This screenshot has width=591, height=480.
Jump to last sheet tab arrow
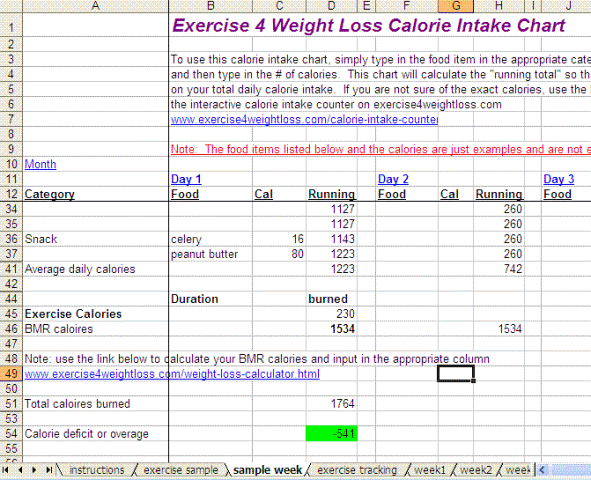(49, 470)
